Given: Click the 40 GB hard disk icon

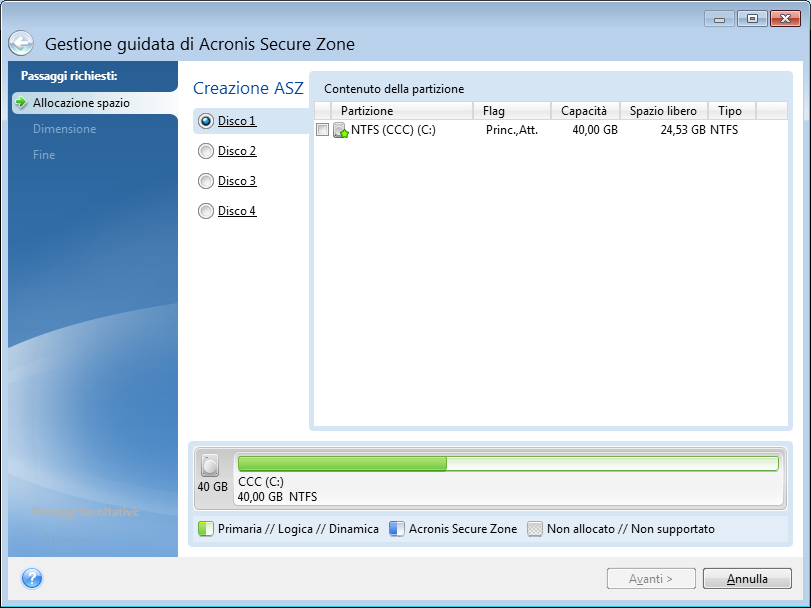Looking at the screenshot, I should click(x=210, y=466).
